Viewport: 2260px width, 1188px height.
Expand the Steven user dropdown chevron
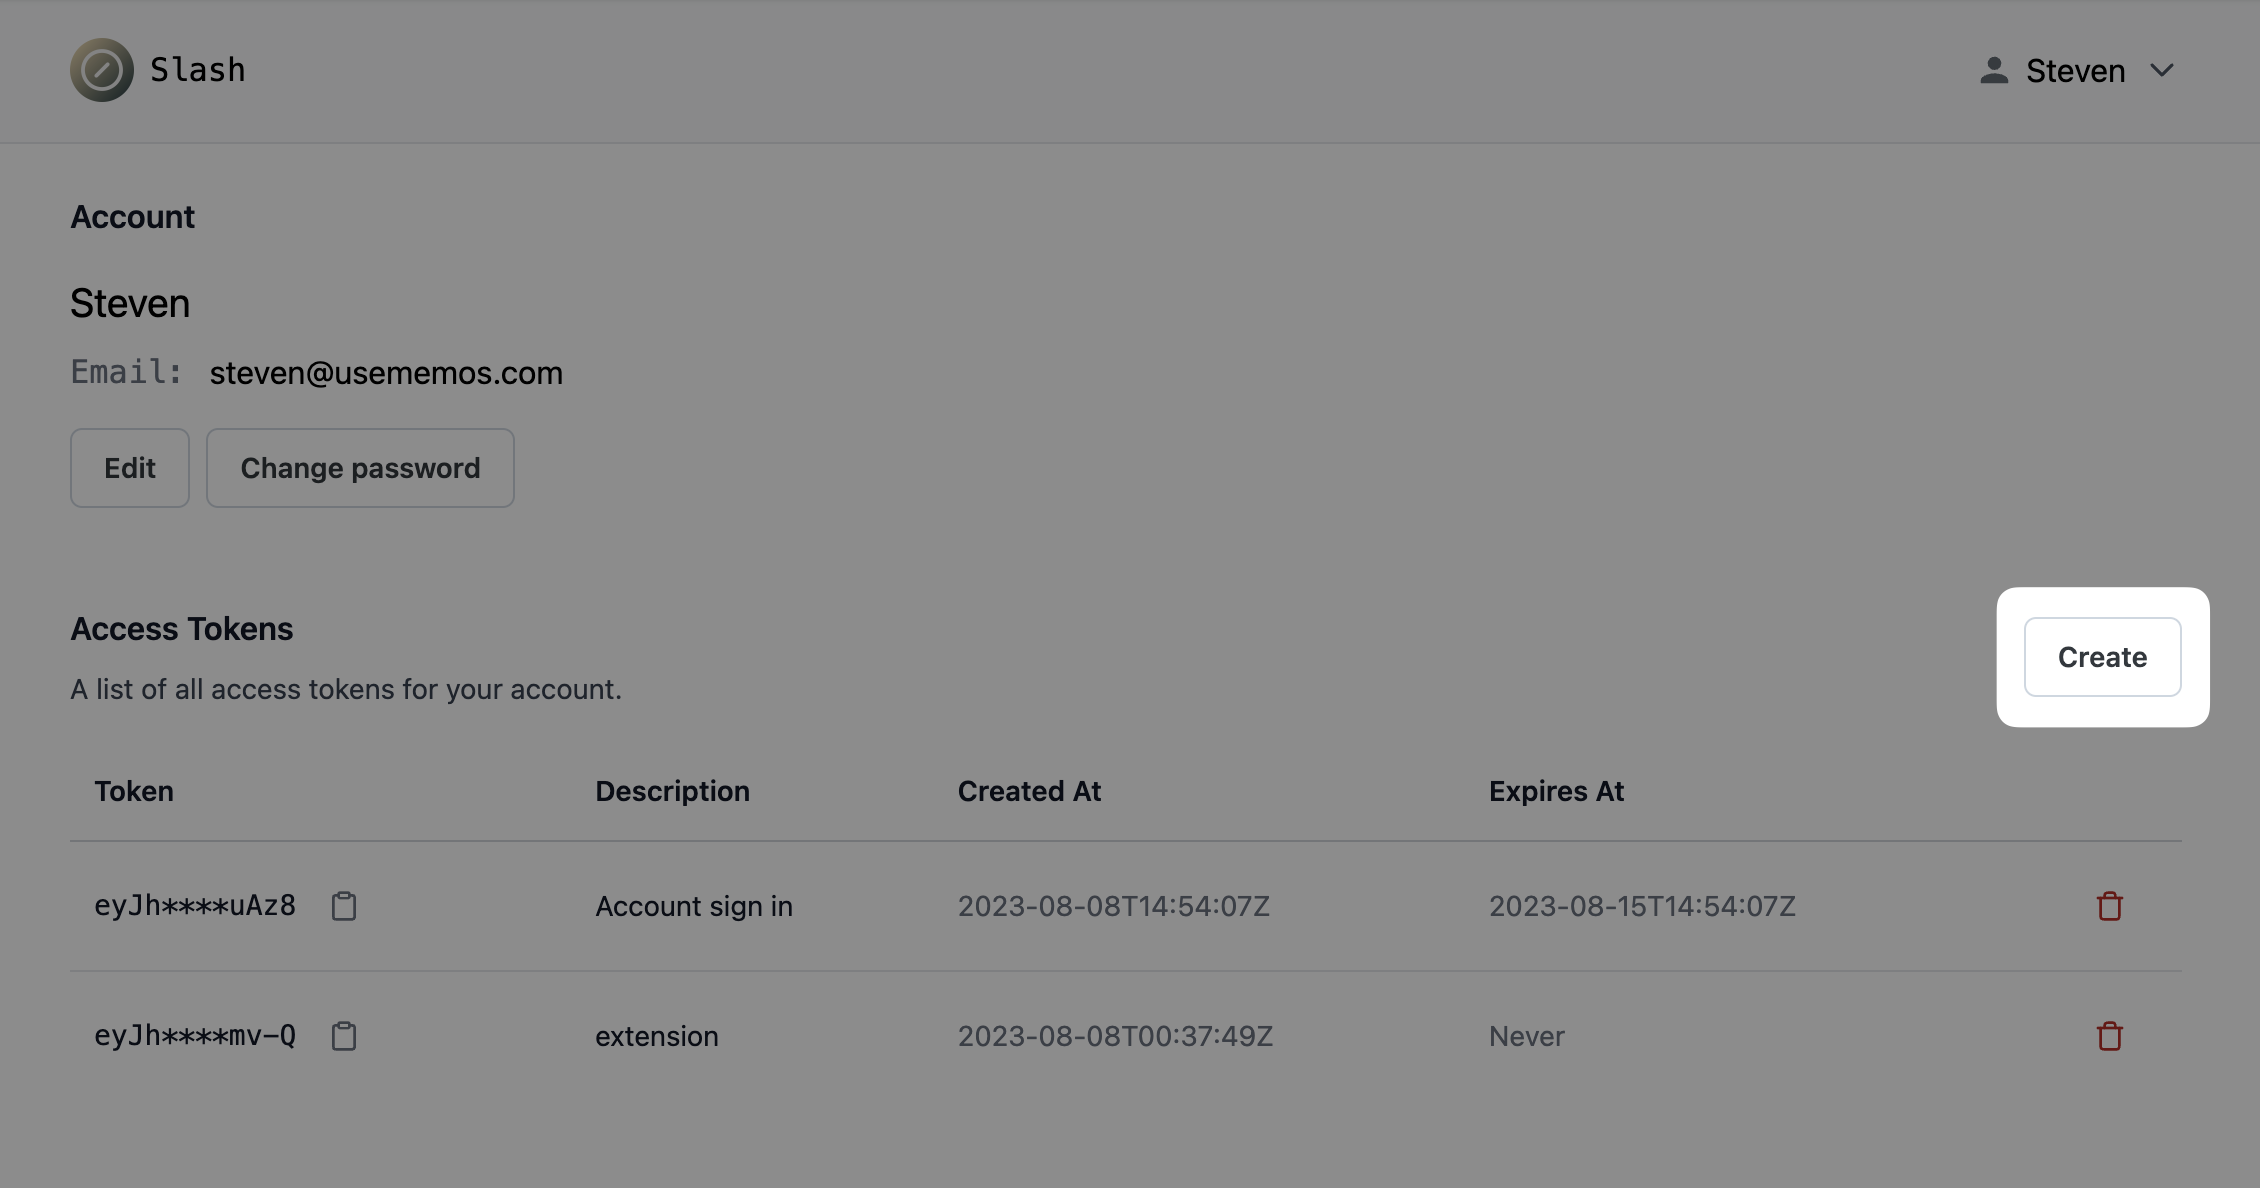click(2162, 71)
